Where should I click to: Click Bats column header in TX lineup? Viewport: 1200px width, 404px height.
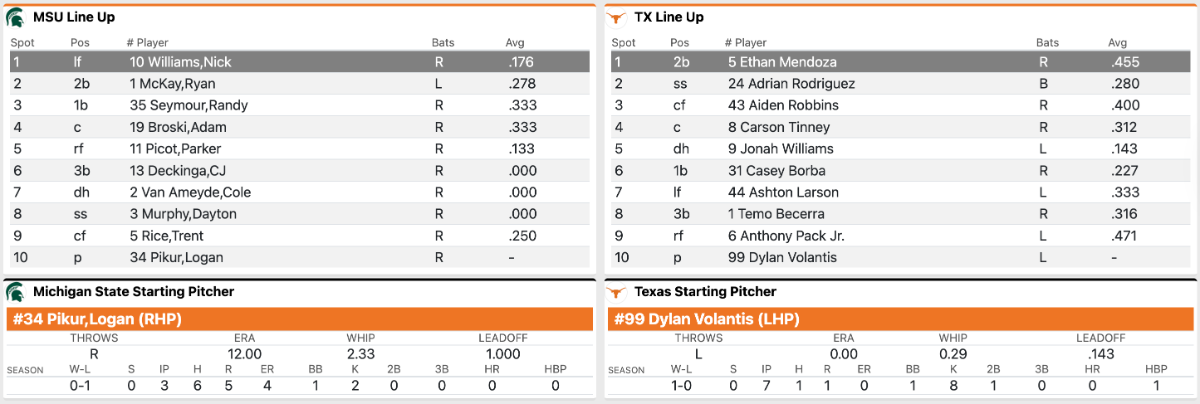point(1047,43)
